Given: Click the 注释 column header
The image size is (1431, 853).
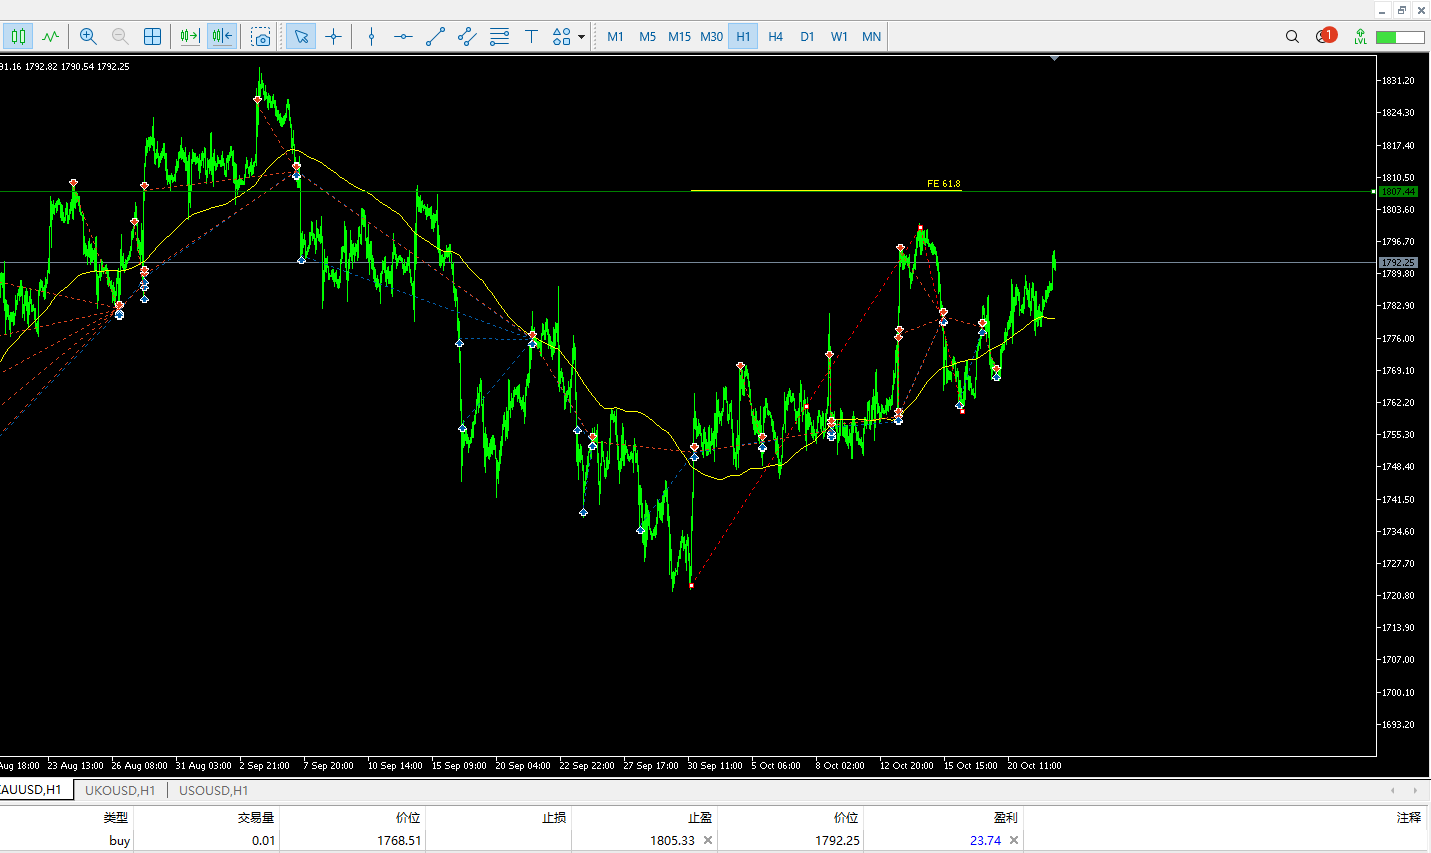Looking at the screenshot, I should (1409, 818).
